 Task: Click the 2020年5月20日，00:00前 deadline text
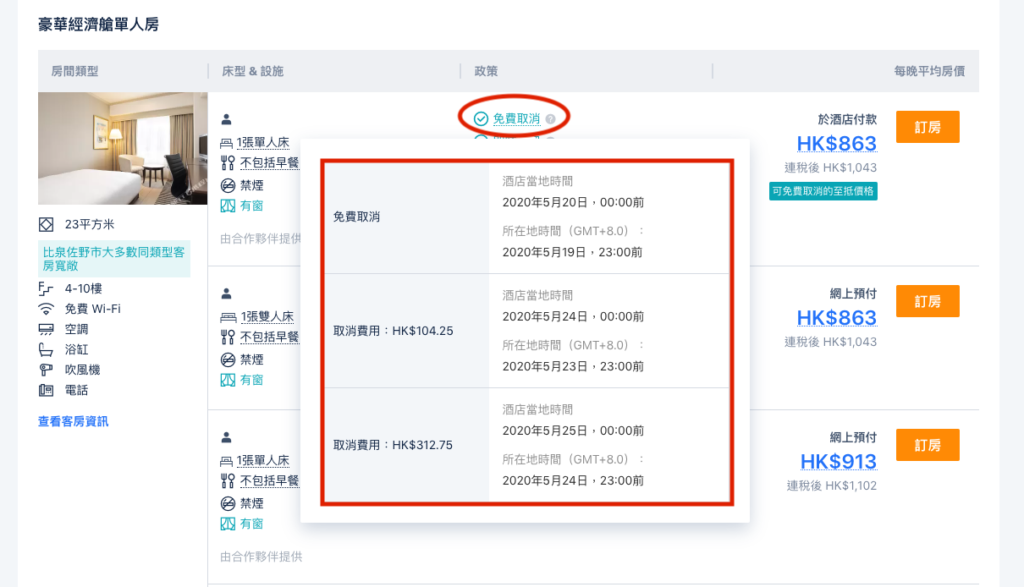pos(573,202)
